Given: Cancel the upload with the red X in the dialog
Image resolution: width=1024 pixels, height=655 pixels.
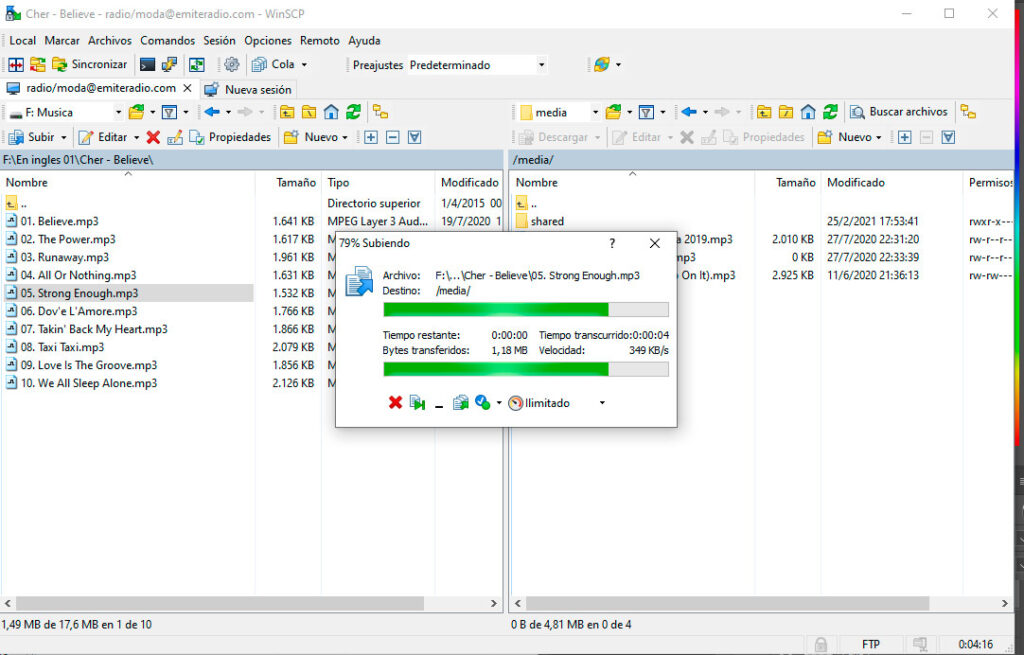Looking at the screenshot, I should click(395, 403).
